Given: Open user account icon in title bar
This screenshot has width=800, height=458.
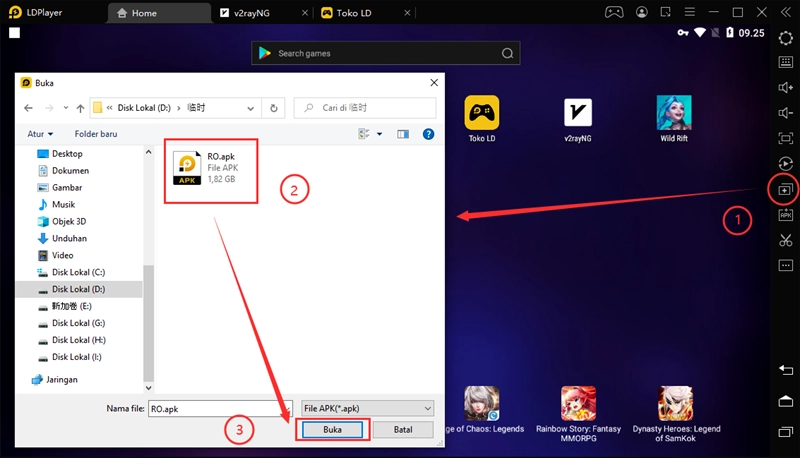Looking at the screenshot, I should coord(642,12).
